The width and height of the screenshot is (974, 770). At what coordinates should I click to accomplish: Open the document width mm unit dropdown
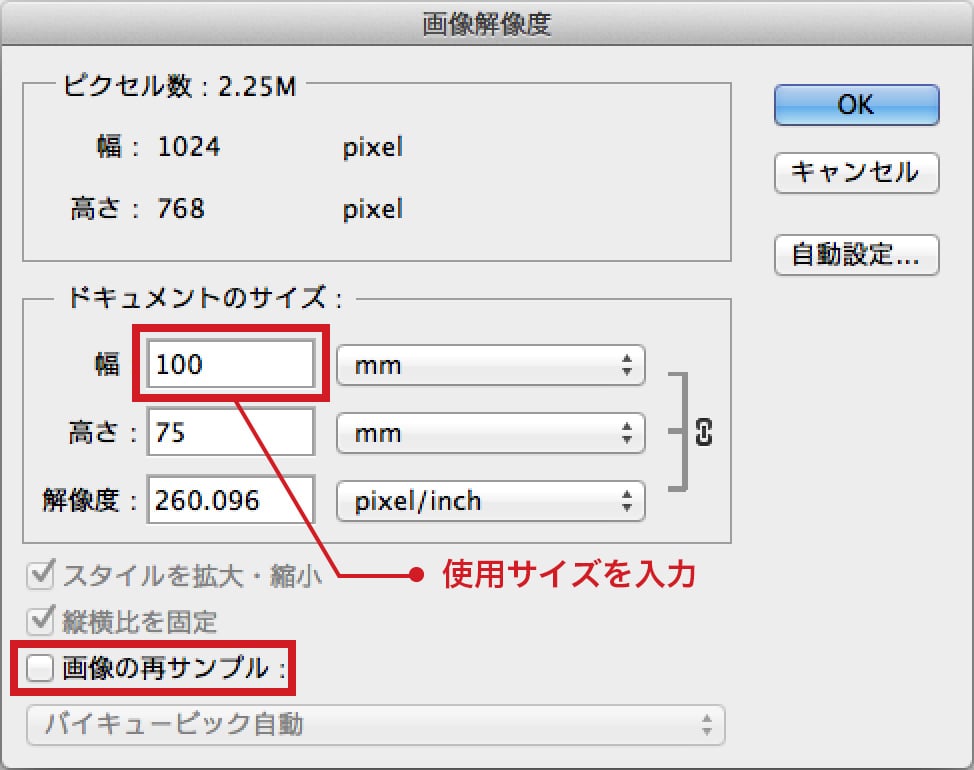pos(491,366)
